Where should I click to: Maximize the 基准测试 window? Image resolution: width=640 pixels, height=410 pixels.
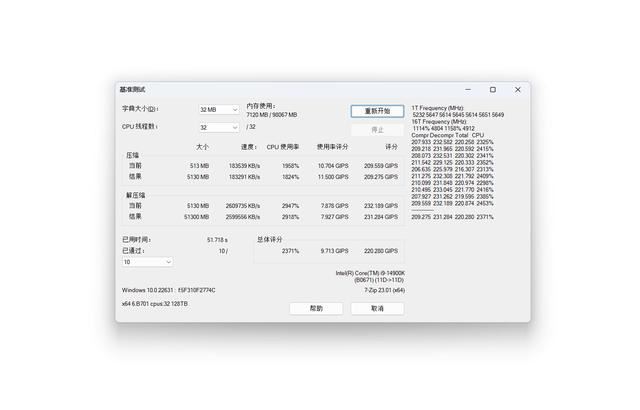coord(493,89)
